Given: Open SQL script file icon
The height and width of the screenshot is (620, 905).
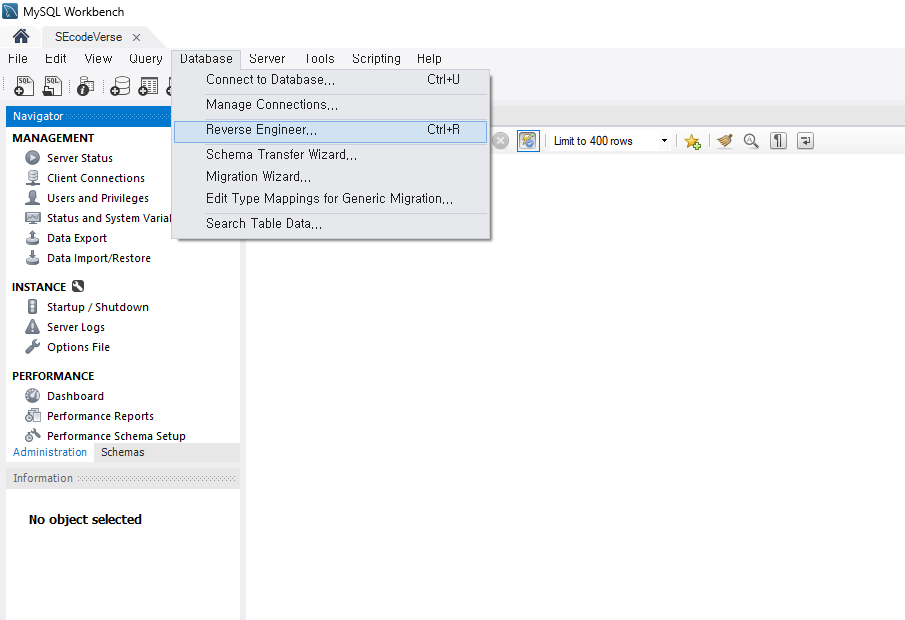Looking at the screenshot, I should 53,85.
